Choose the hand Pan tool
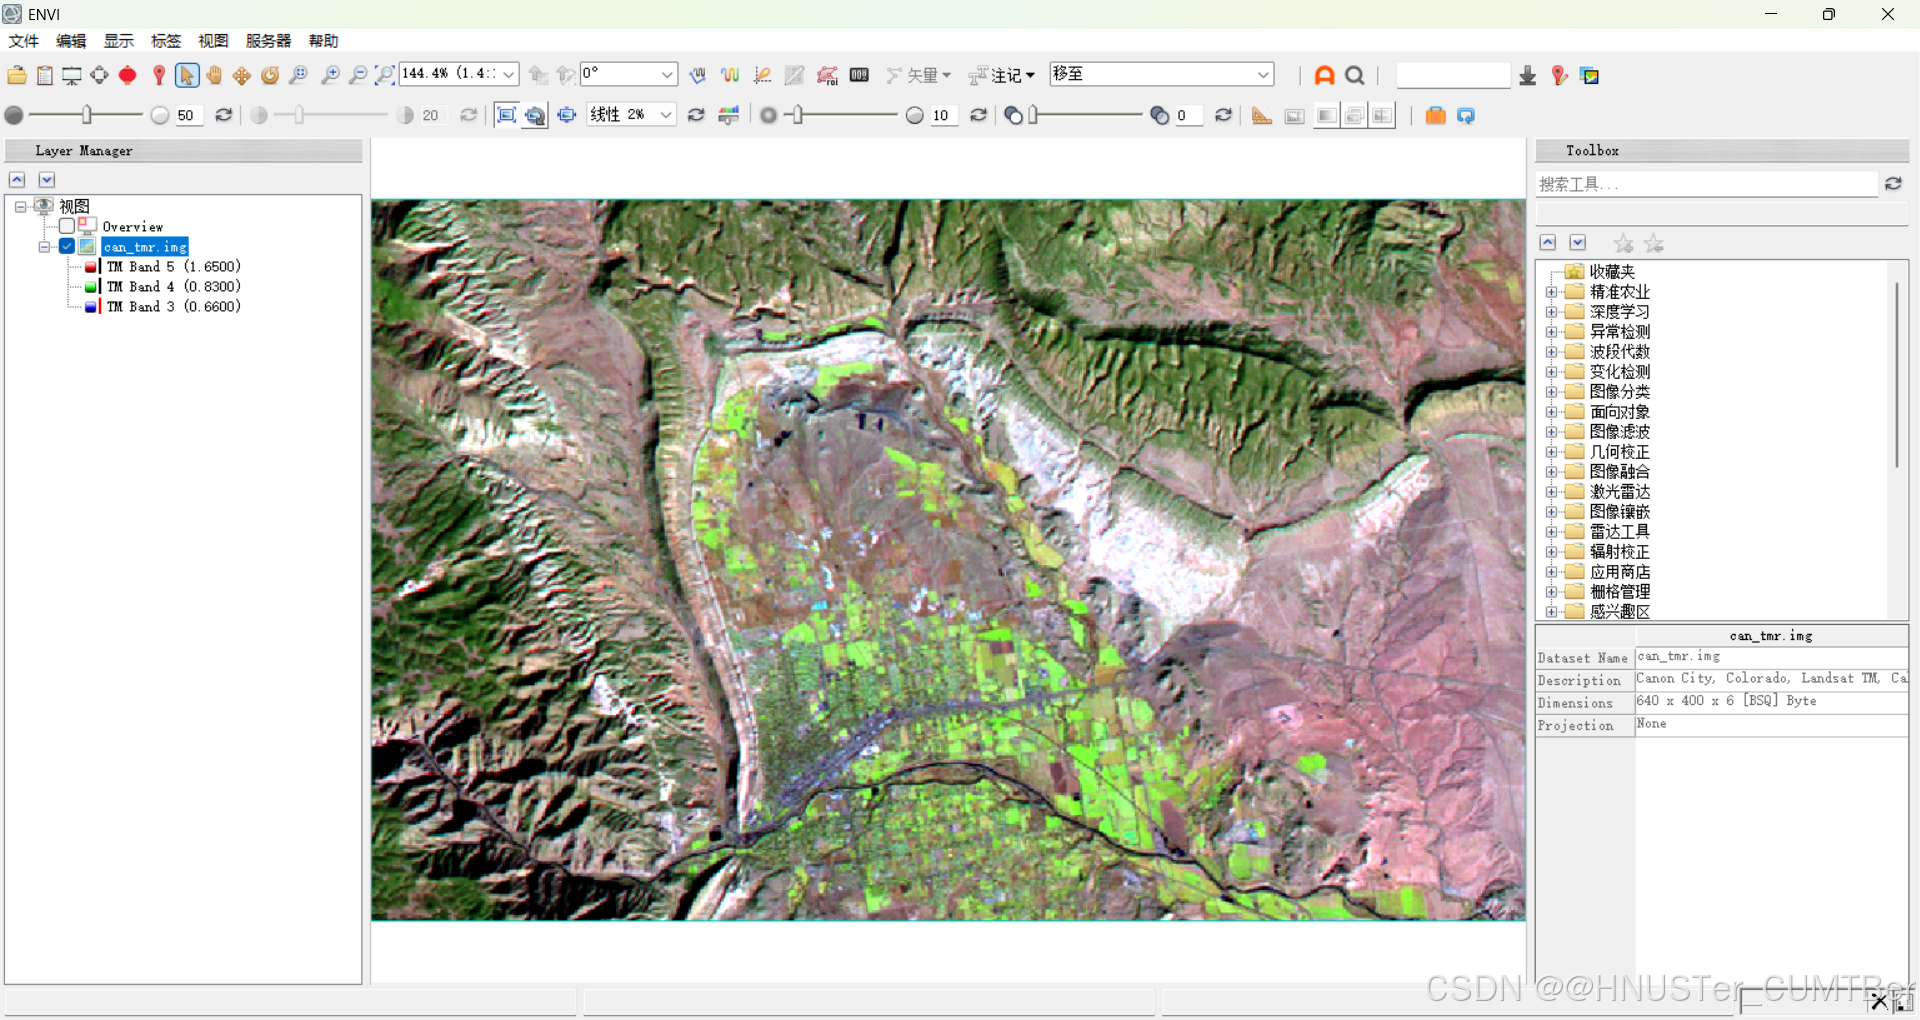The width and height of the screenshot is (1920, 1020). pos(214,75)
